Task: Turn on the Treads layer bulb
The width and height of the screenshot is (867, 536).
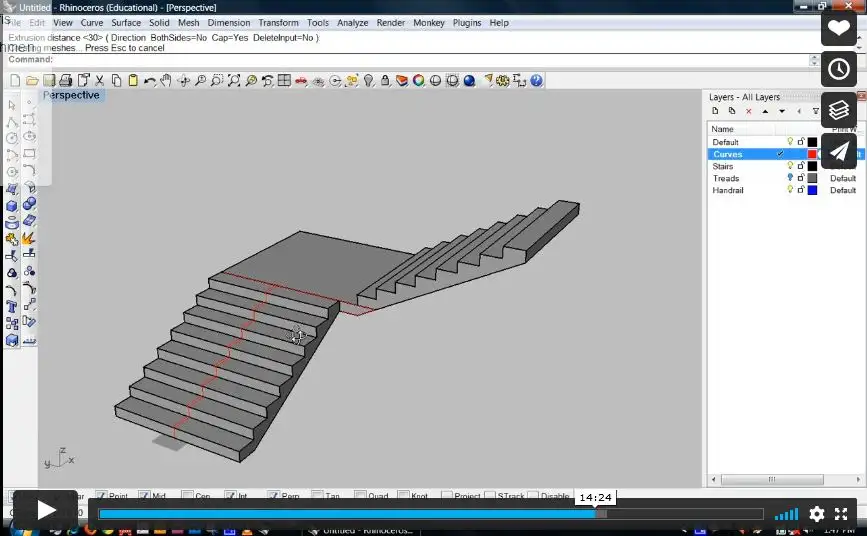Action: click(790, 178)
